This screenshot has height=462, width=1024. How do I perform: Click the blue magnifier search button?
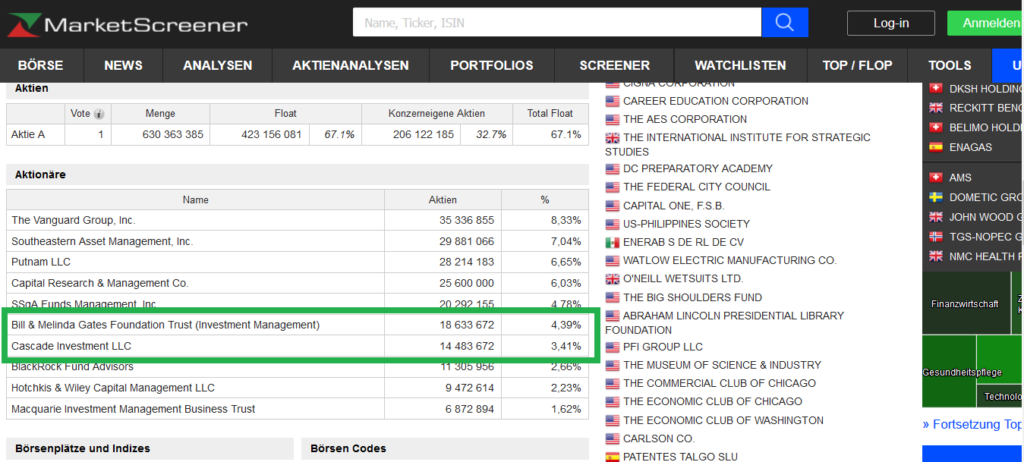785,23
